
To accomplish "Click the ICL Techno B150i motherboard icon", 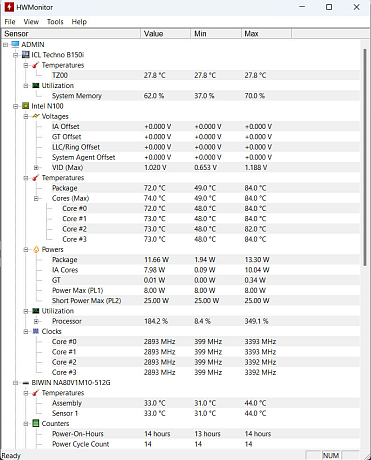I will pos(25,55).
